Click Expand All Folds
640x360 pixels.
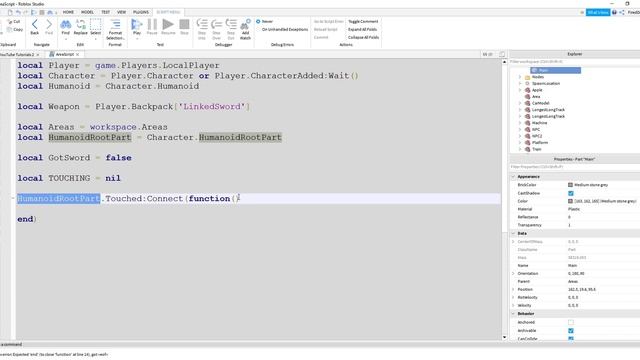[x=362, y=29]
